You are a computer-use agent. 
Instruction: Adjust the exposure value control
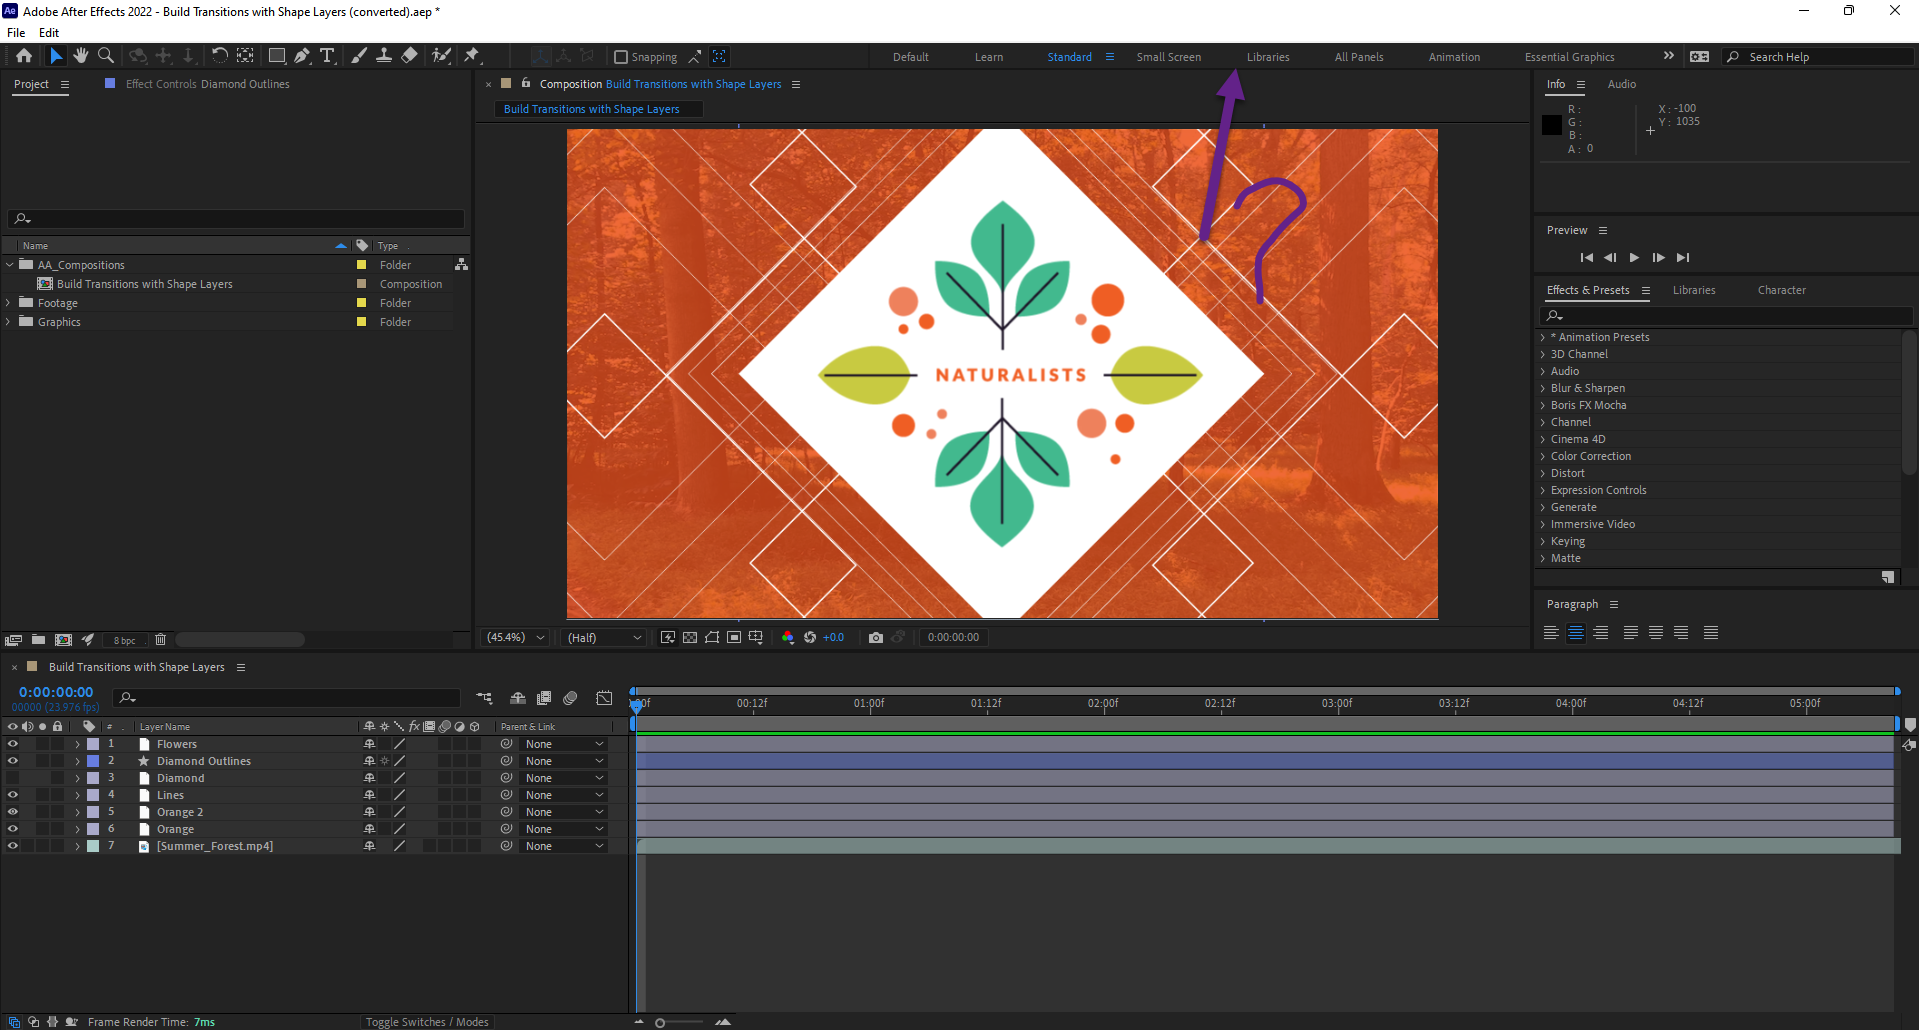click(x=834, y=637)
